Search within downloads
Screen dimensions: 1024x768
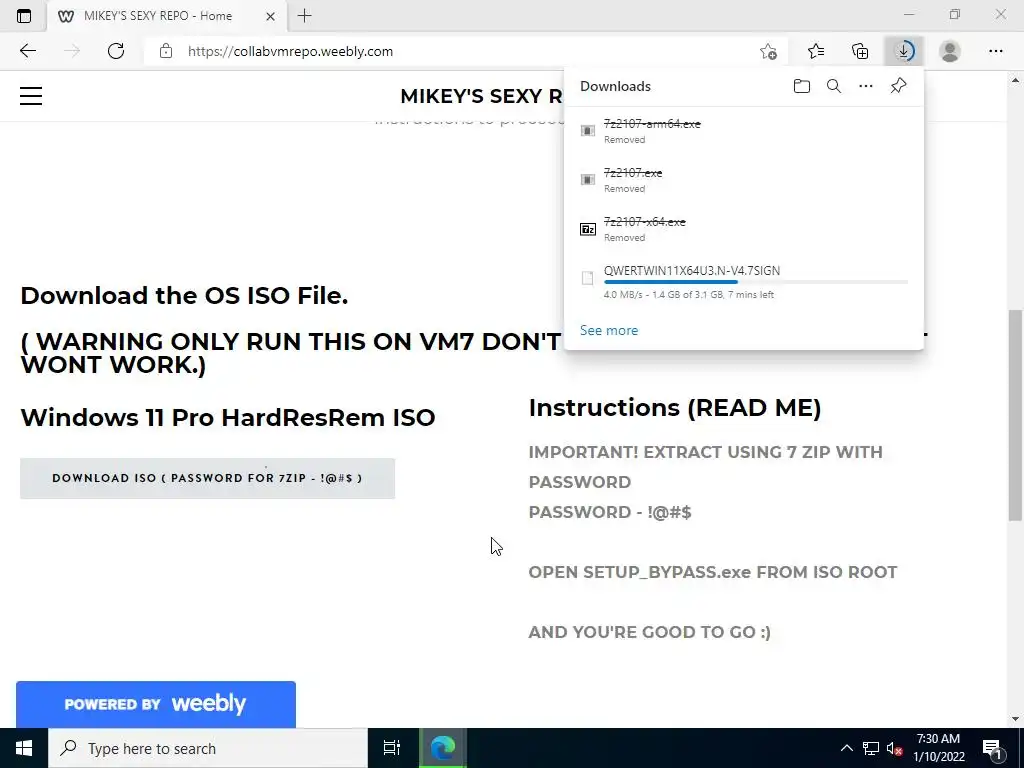coord(834,86)
